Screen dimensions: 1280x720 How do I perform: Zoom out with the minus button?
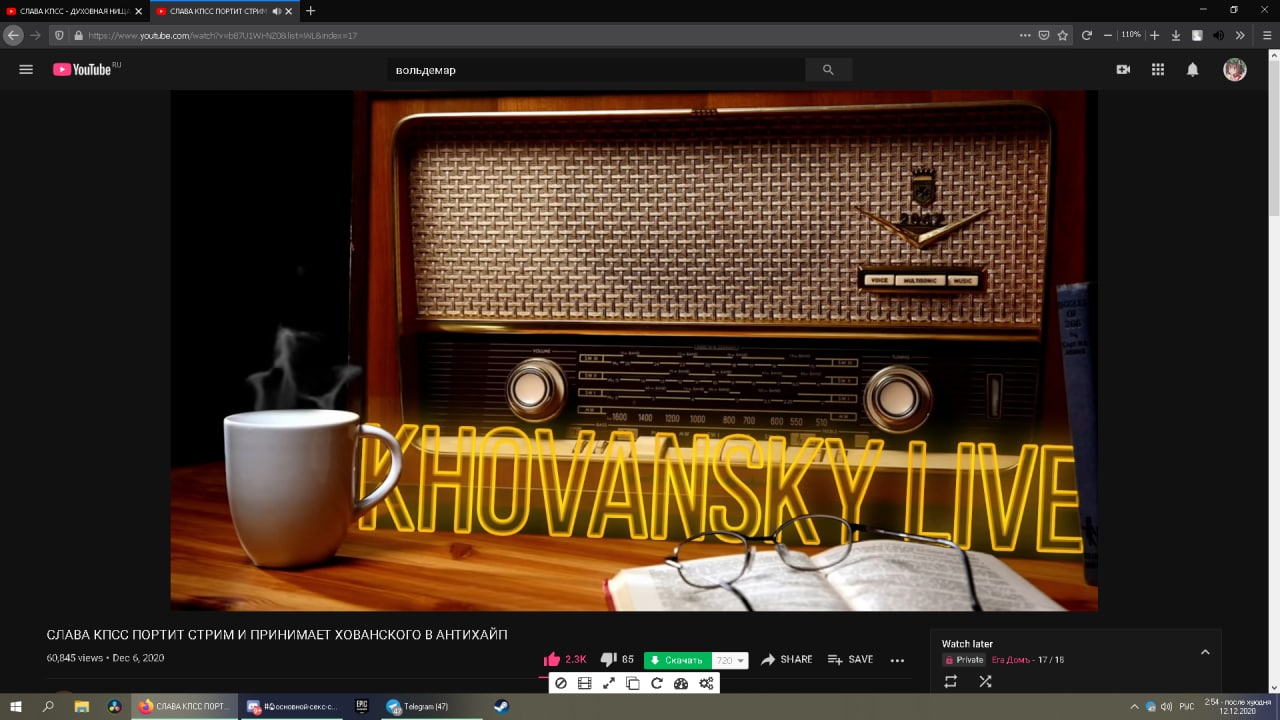pos(1108,35)
